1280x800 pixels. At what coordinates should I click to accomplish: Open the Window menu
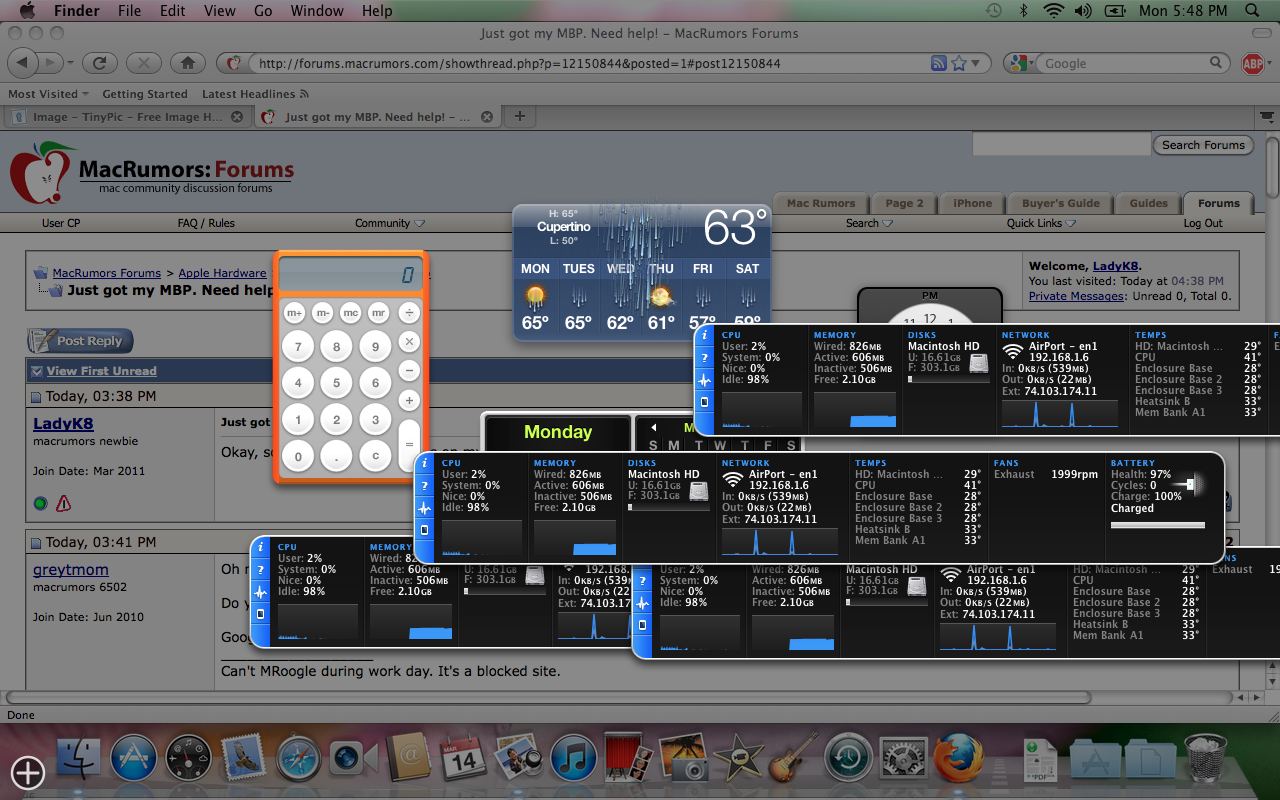pyautogui.click(x=317, y=11)
